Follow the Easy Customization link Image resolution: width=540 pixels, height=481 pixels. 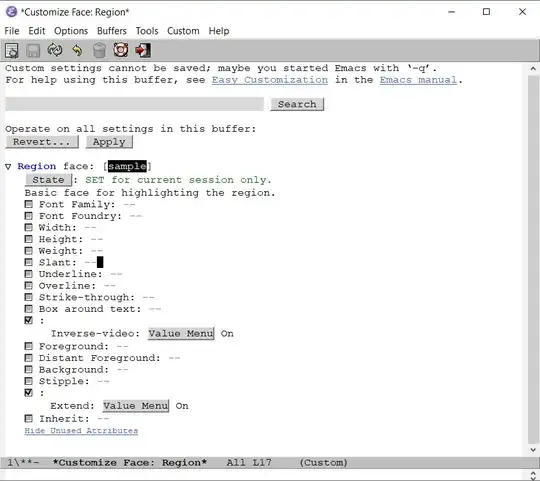point(270,80)
